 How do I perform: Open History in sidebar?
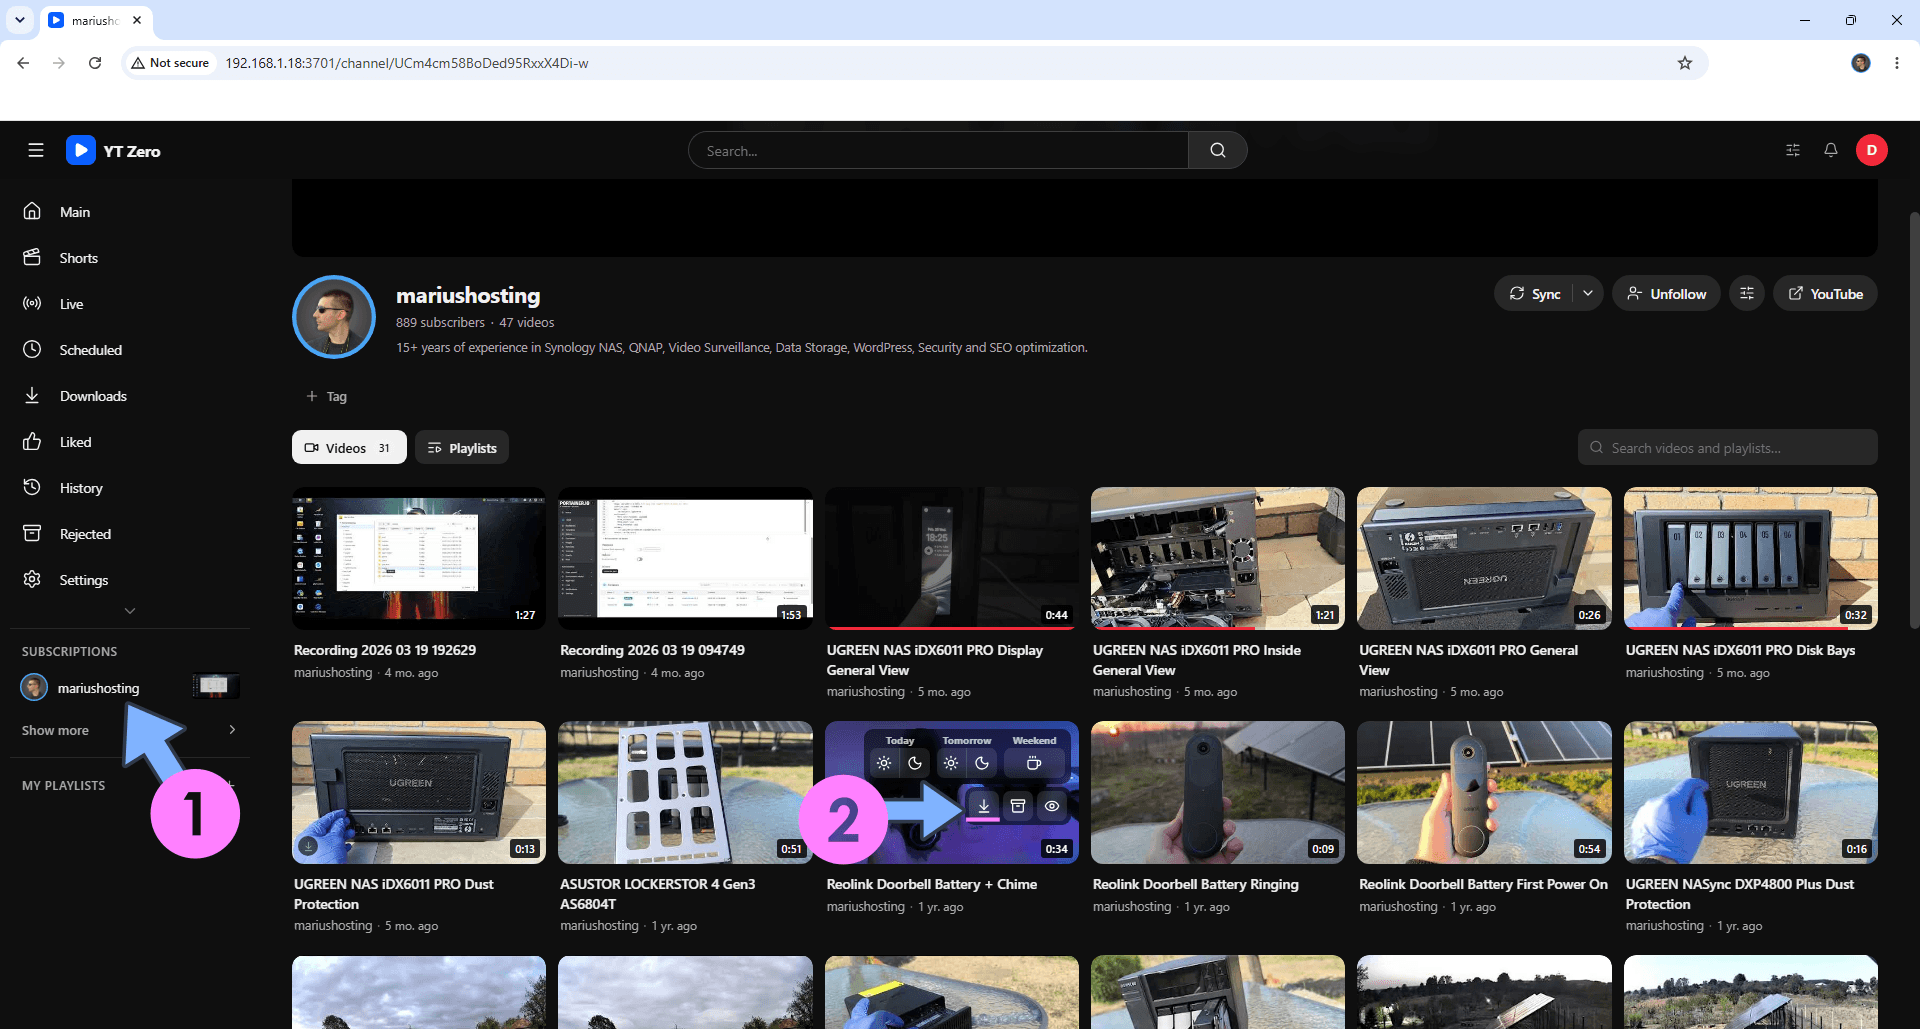[130, 488]
